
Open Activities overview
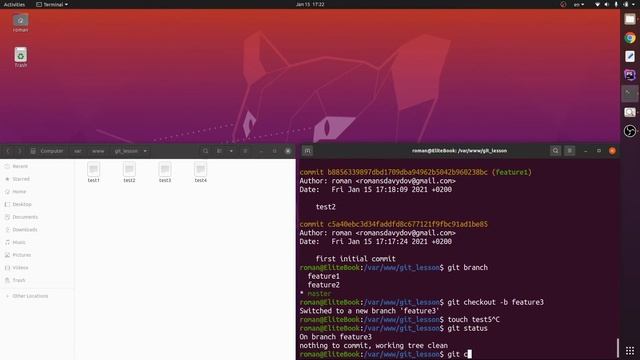point(14,4)
